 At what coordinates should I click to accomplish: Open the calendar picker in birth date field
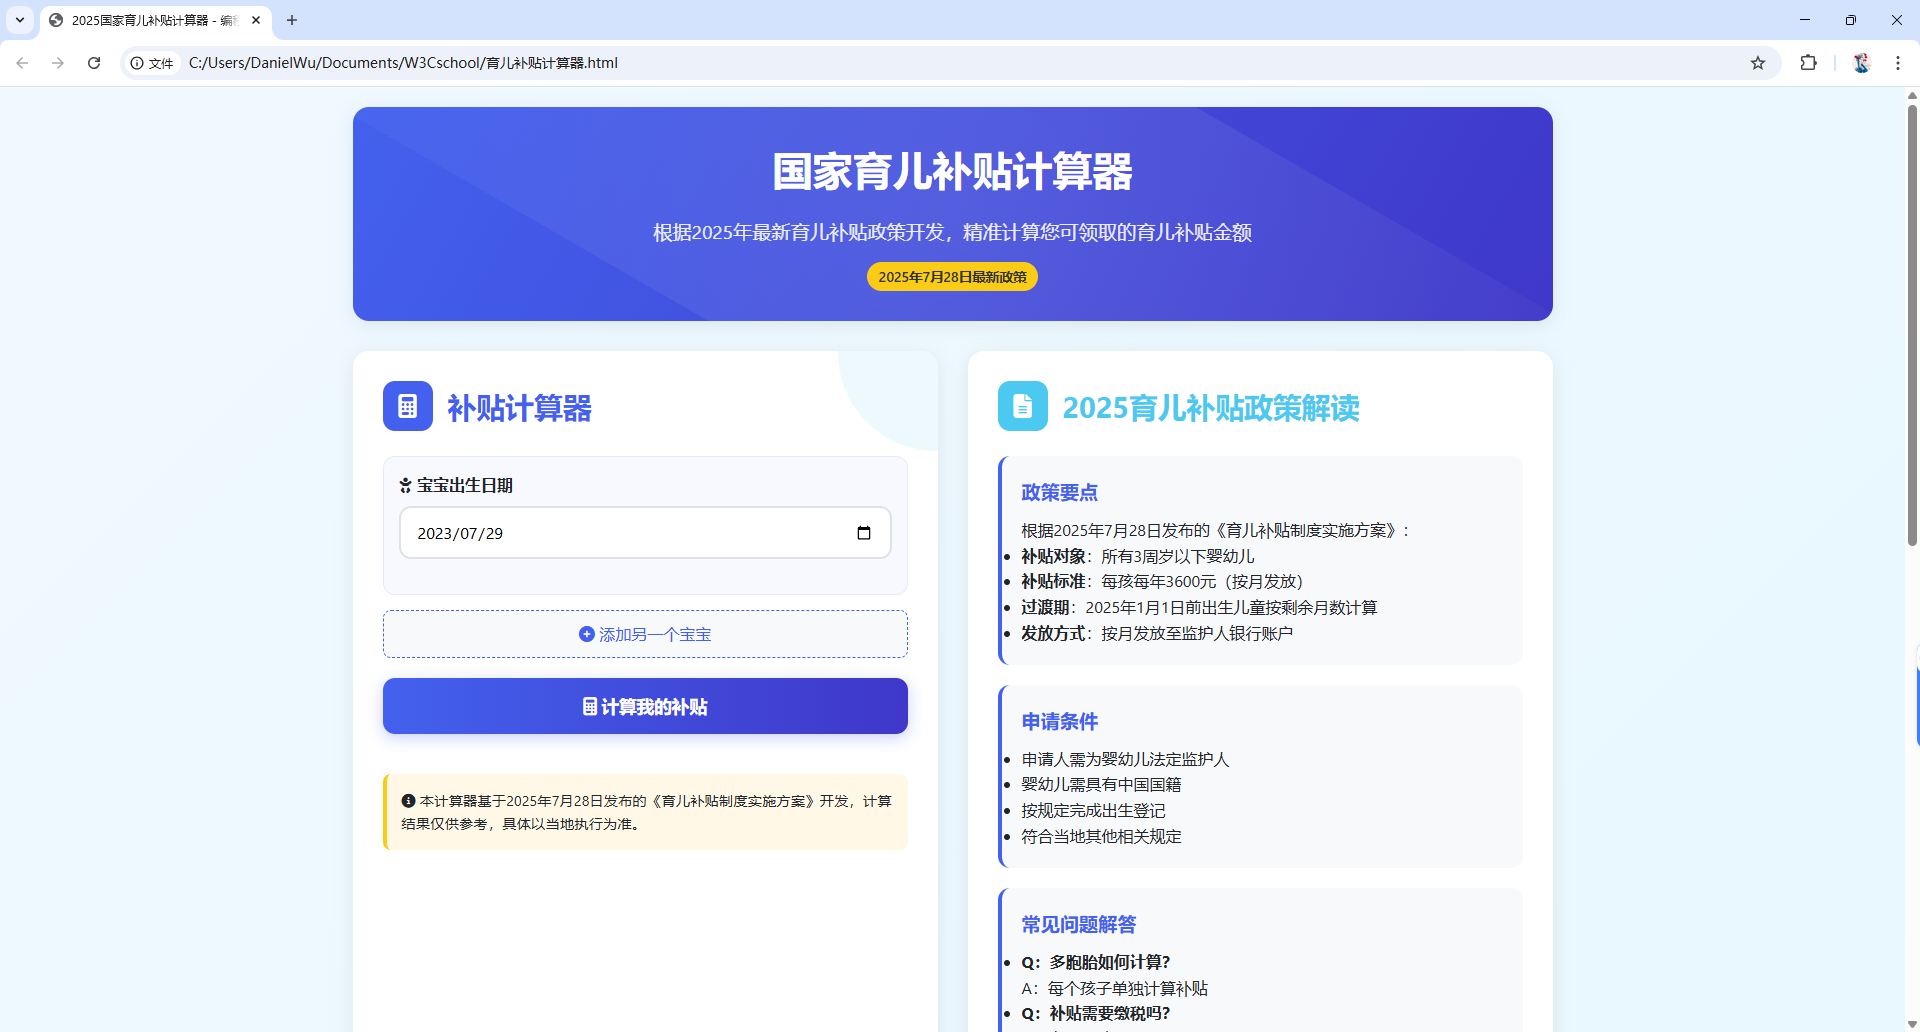[x=864, y=533]
